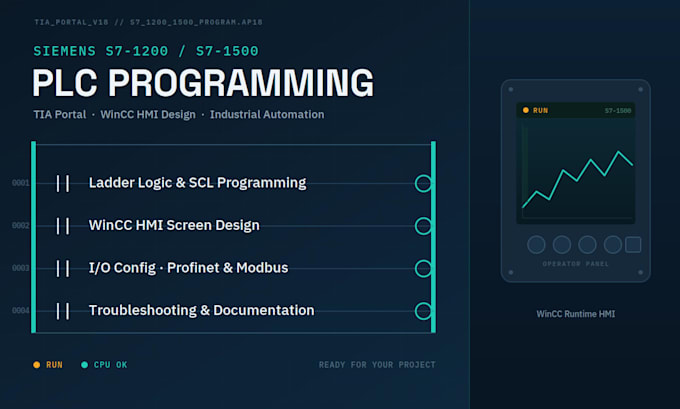Click the 'PLC PROGRAMMING' headline
The width and height of the screenshot is (680, 409).
coord(203,83)
